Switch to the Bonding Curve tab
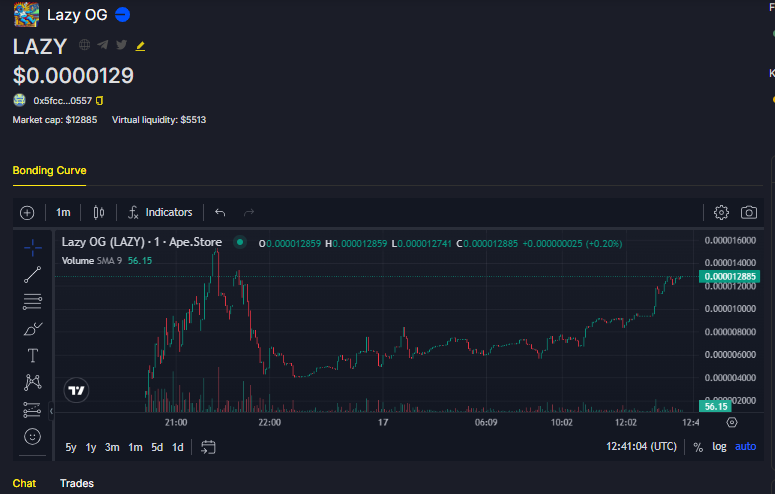Screen dimensions: 775x494 (x=49, y=171)
